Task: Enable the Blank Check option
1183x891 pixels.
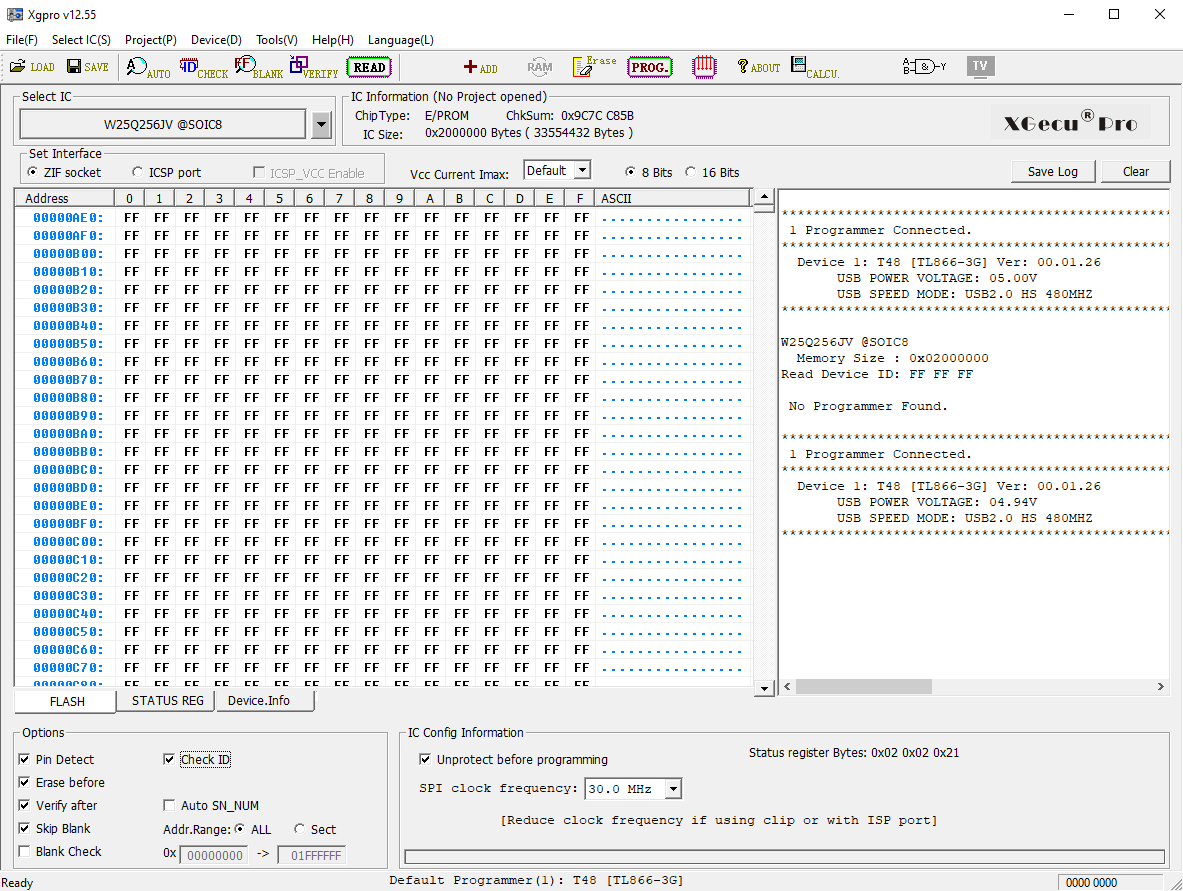Action: point(25,852)
